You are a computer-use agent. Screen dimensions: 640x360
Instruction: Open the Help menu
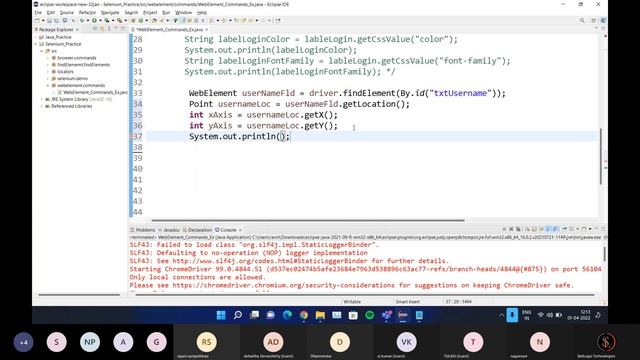(x=202, y=13)
